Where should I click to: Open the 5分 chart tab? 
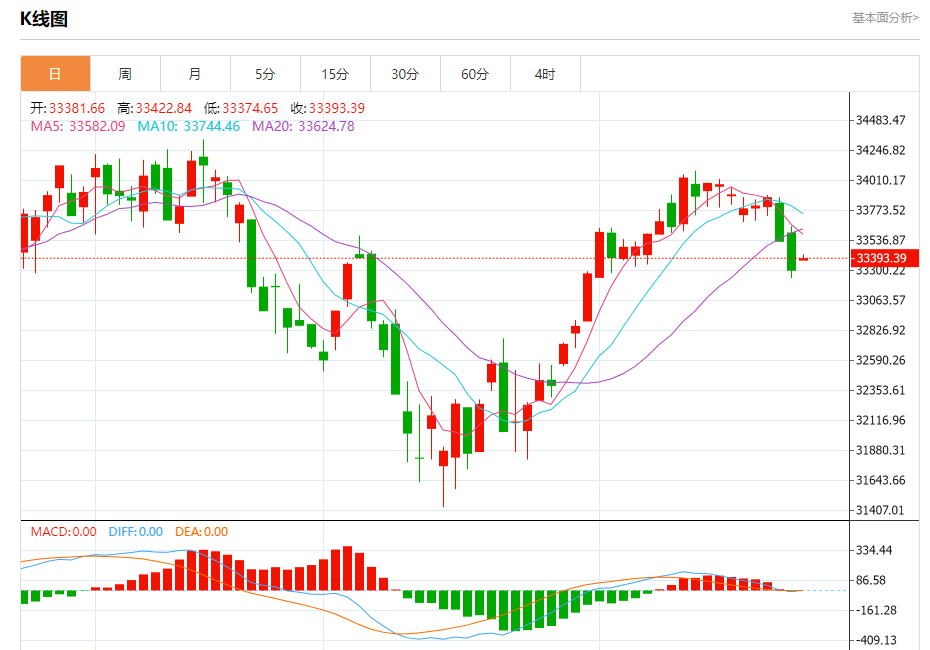[265, 74]
